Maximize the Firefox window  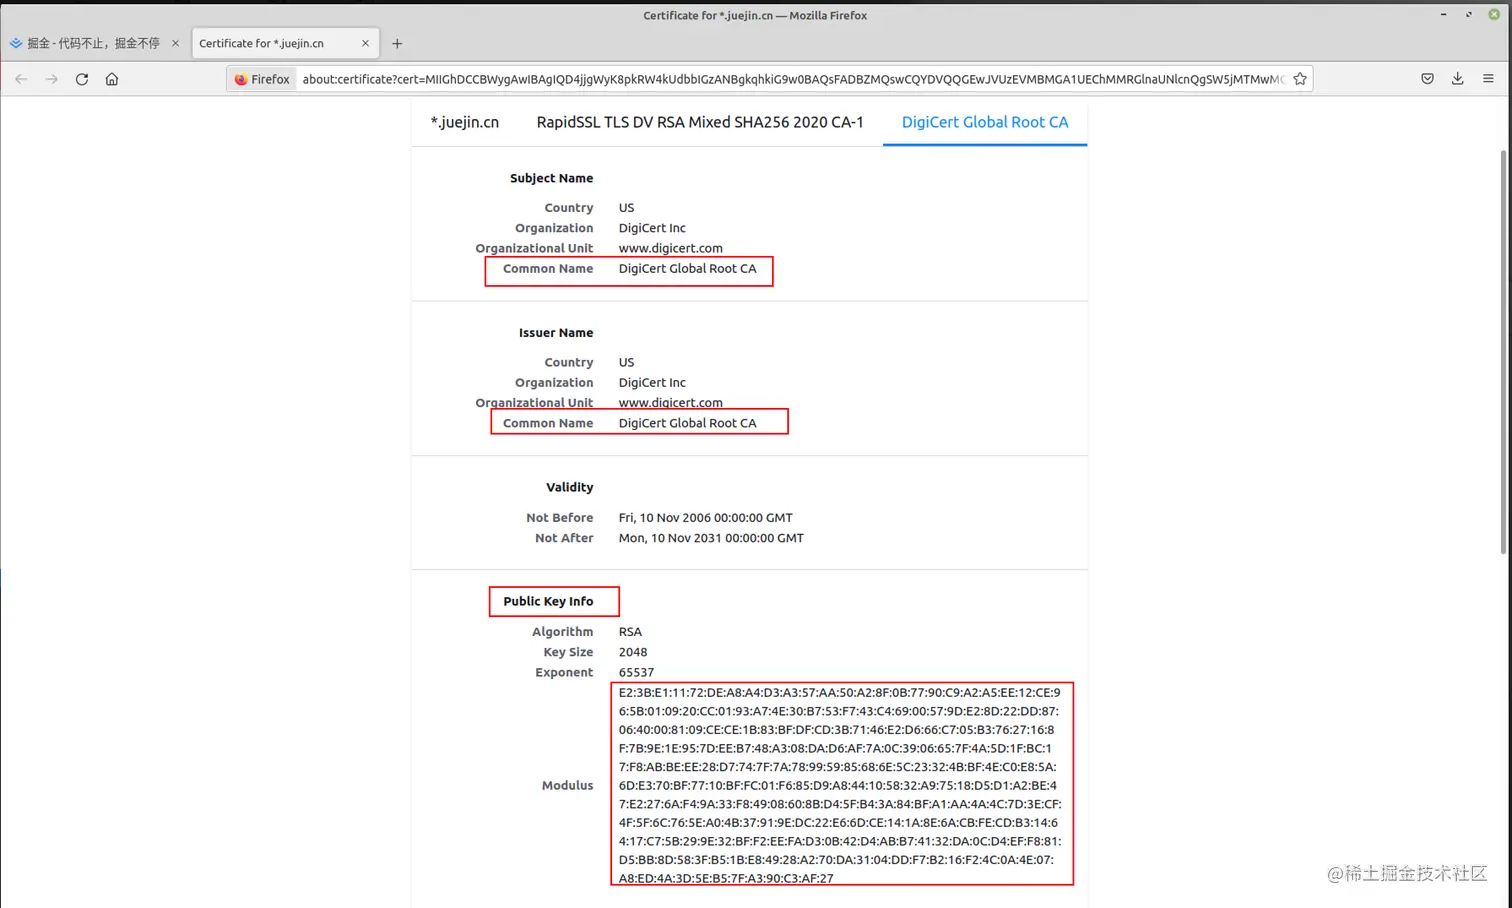(1468, 15)
